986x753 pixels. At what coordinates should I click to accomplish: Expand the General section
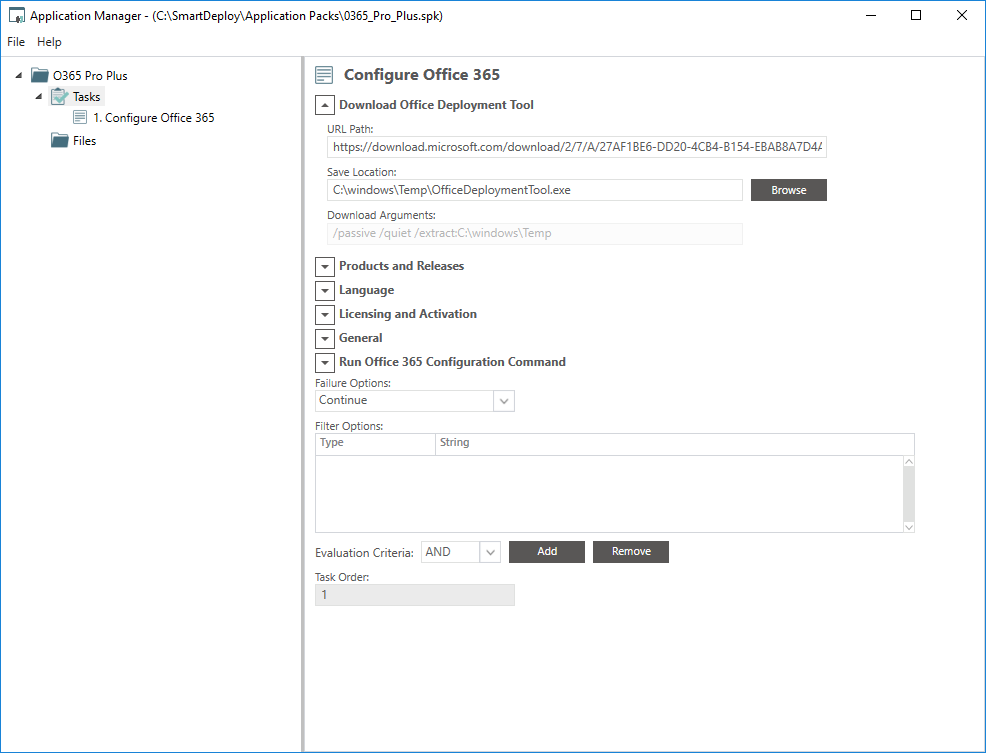(324, 338)
